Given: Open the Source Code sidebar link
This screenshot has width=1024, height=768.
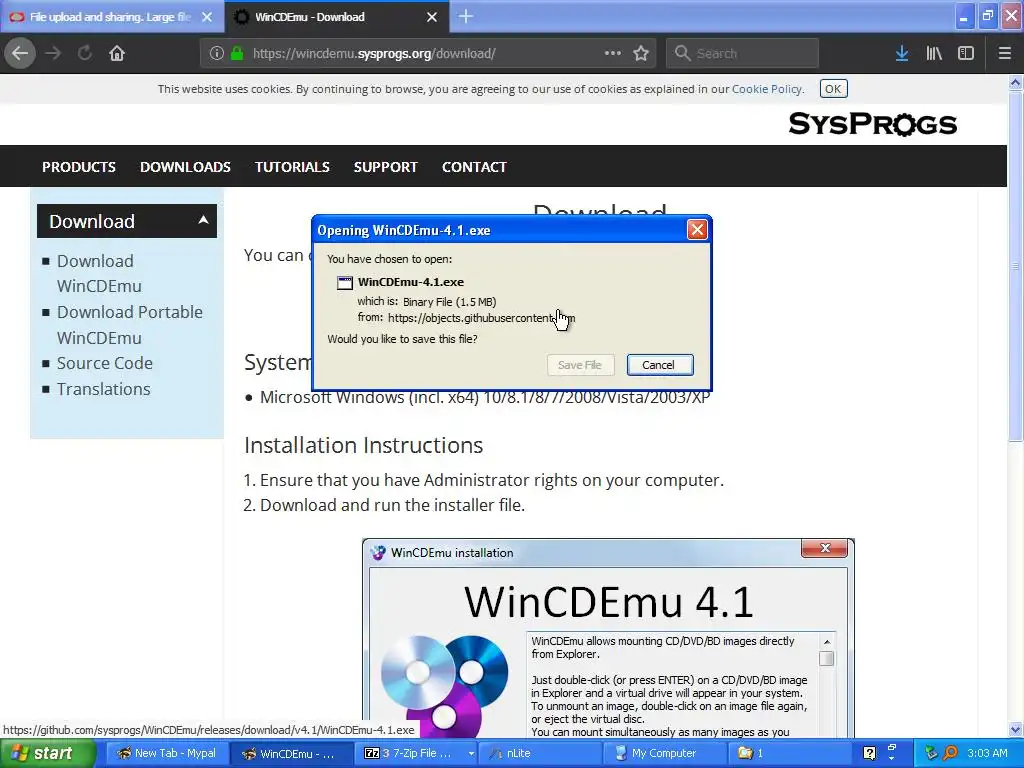Looking at the screenshot, I should 104,363.
